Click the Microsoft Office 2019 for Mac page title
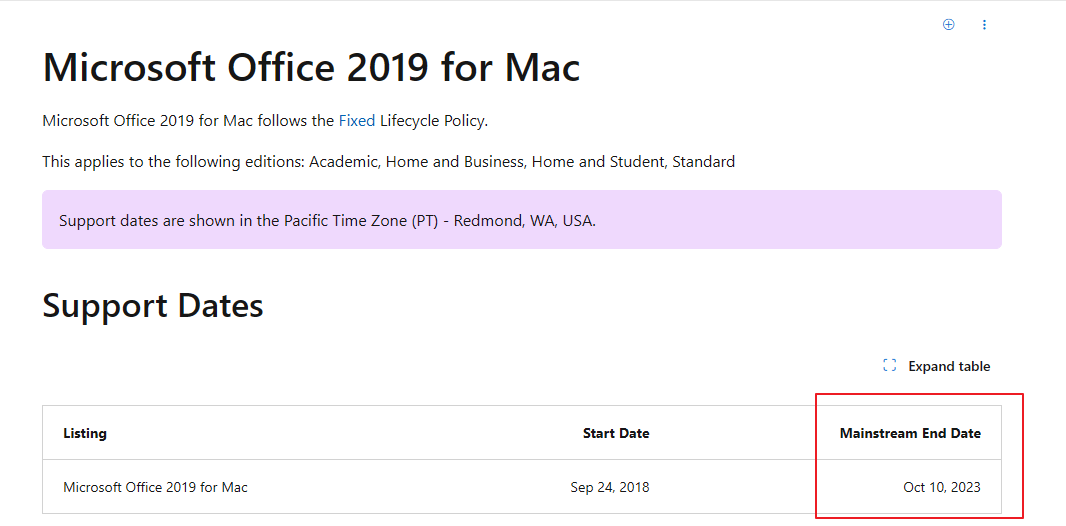The width and height of the screenshot is (1066, 526). coord(311,67)
